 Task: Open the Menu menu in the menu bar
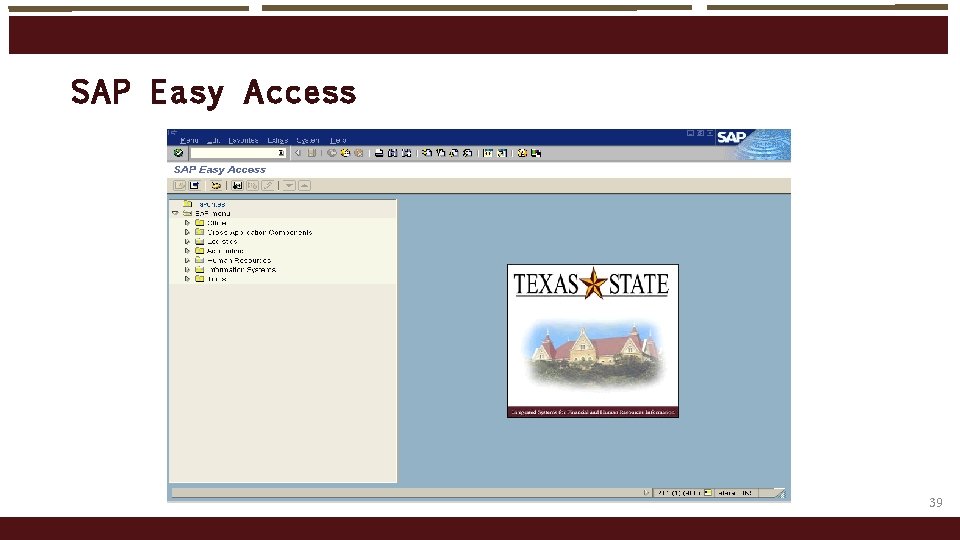pos(189,140)
